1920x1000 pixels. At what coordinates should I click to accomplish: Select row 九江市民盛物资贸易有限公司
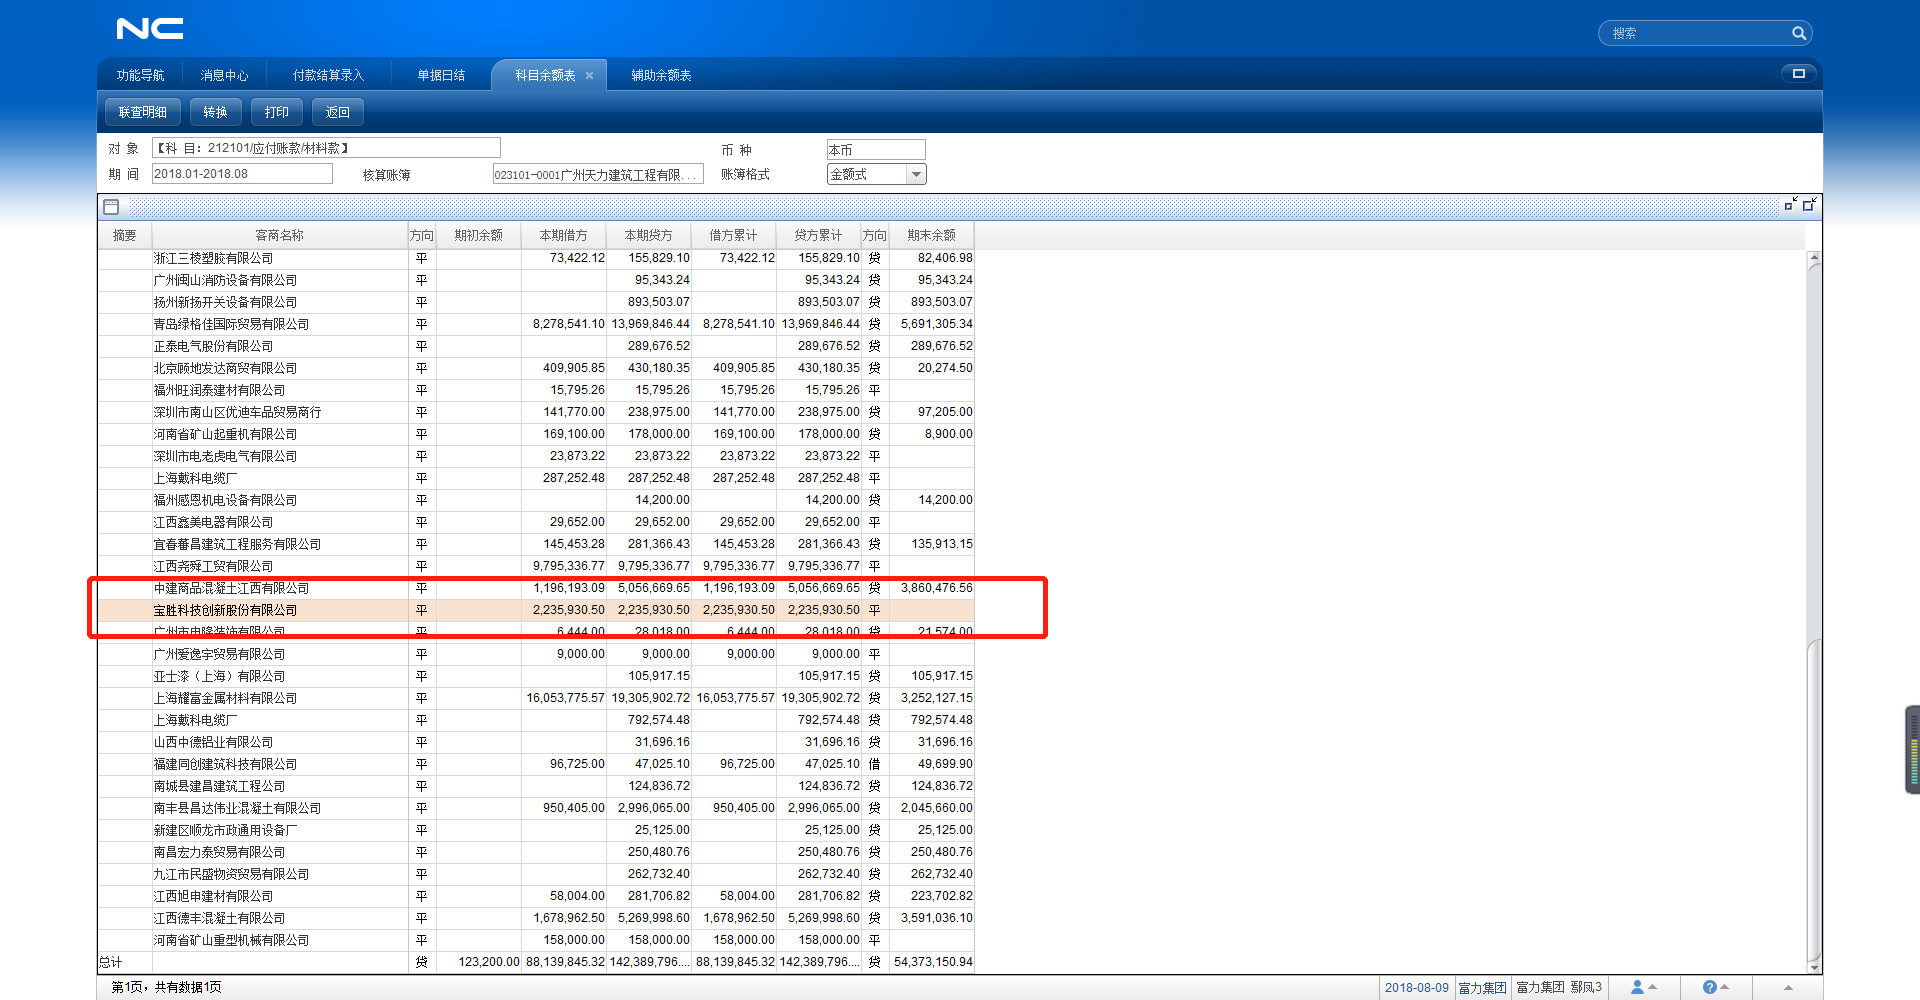click(536, 874)
